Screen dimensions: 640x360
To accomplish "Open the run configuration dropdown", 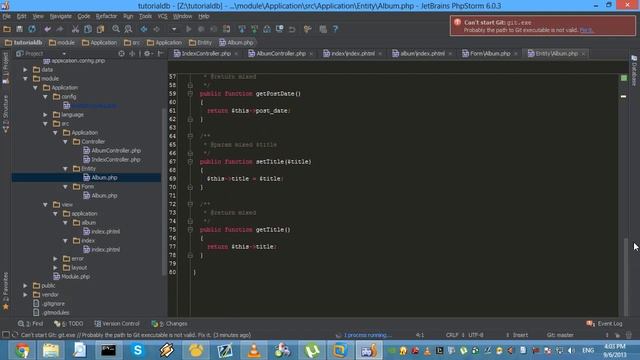I will click(174, 29).
